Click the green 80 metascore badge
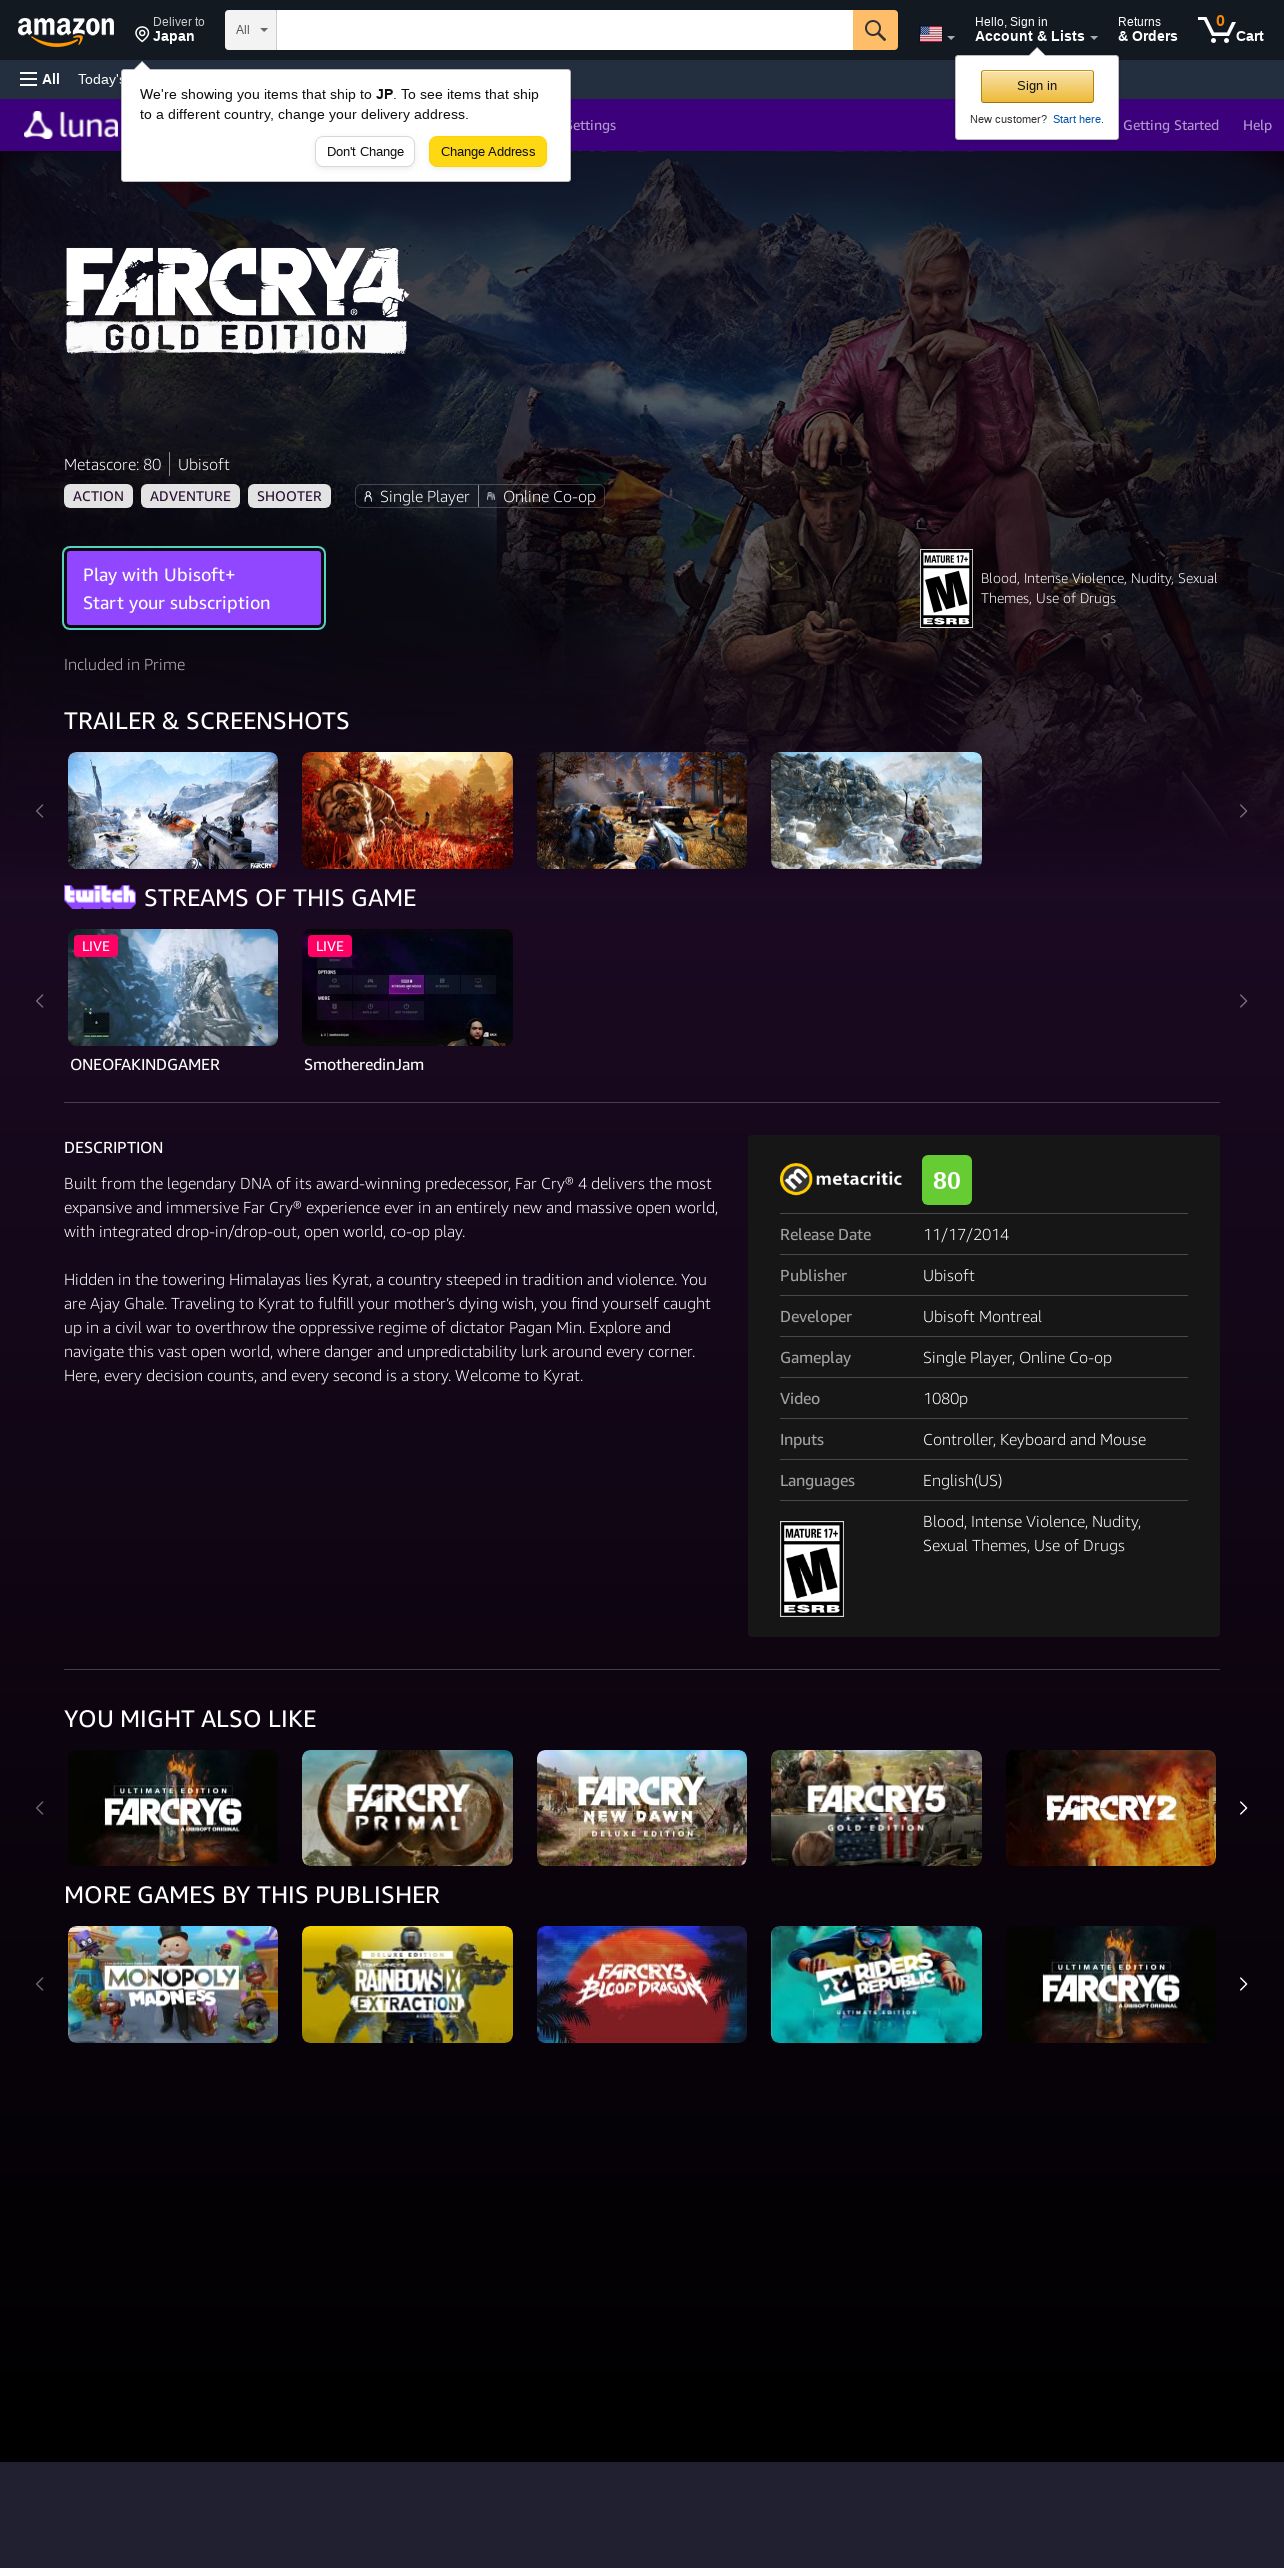The width and height of the screenshot is (1284, 2568). point(947,1180)
